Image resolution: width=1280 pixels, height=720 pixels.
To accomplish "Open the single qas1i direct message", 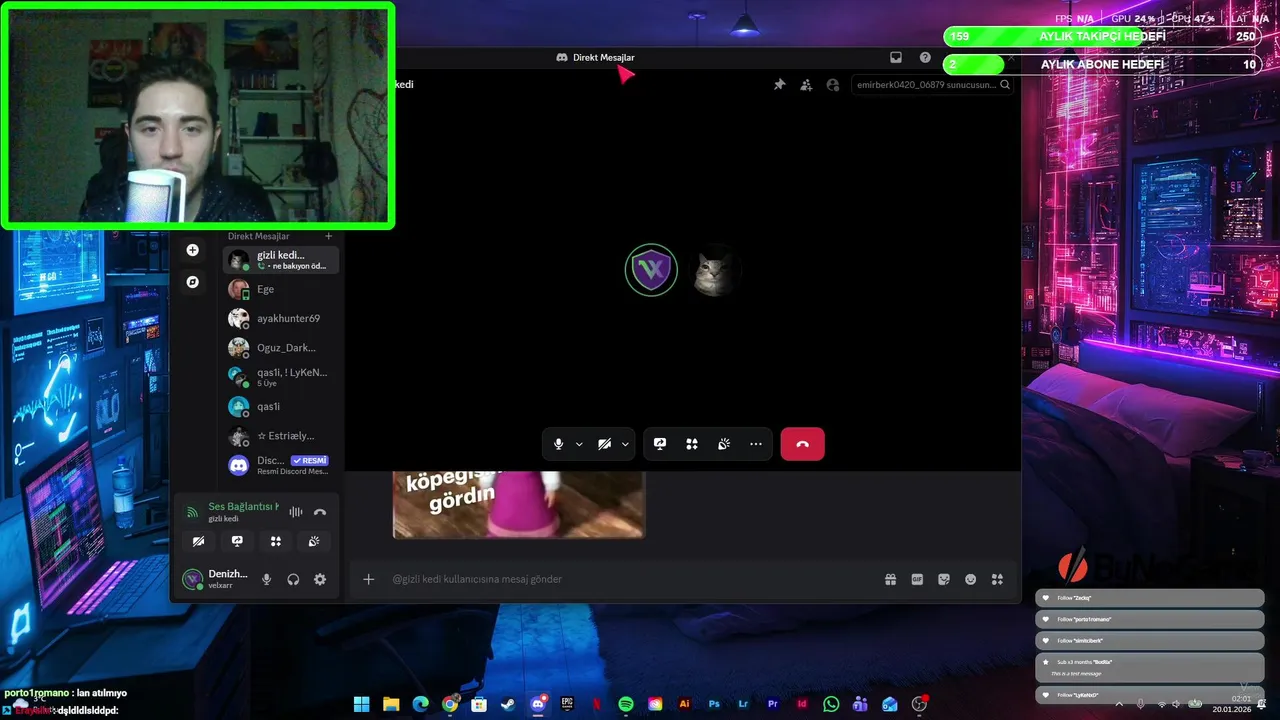I will (x=281, y=407).
